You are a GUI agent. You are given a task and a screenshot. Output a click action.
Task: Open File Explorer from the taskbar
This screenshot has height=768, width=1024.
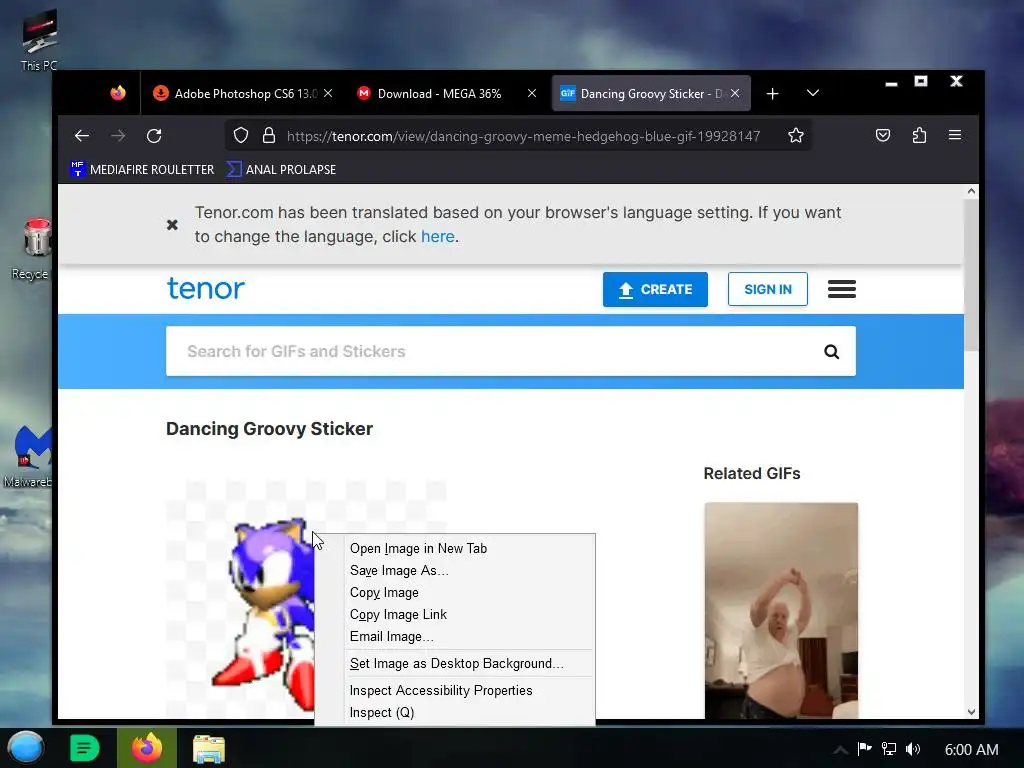click(209, 748)
